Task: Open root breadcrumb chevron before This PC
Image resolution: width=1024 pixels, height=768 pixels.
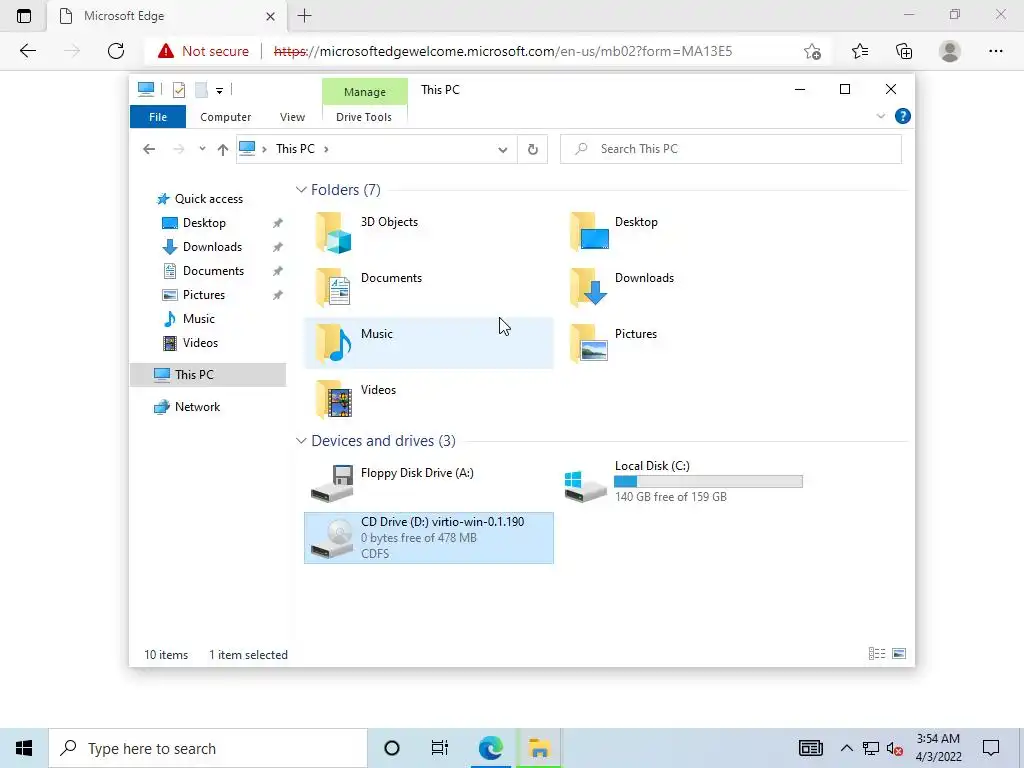Action: pos(264,150)
